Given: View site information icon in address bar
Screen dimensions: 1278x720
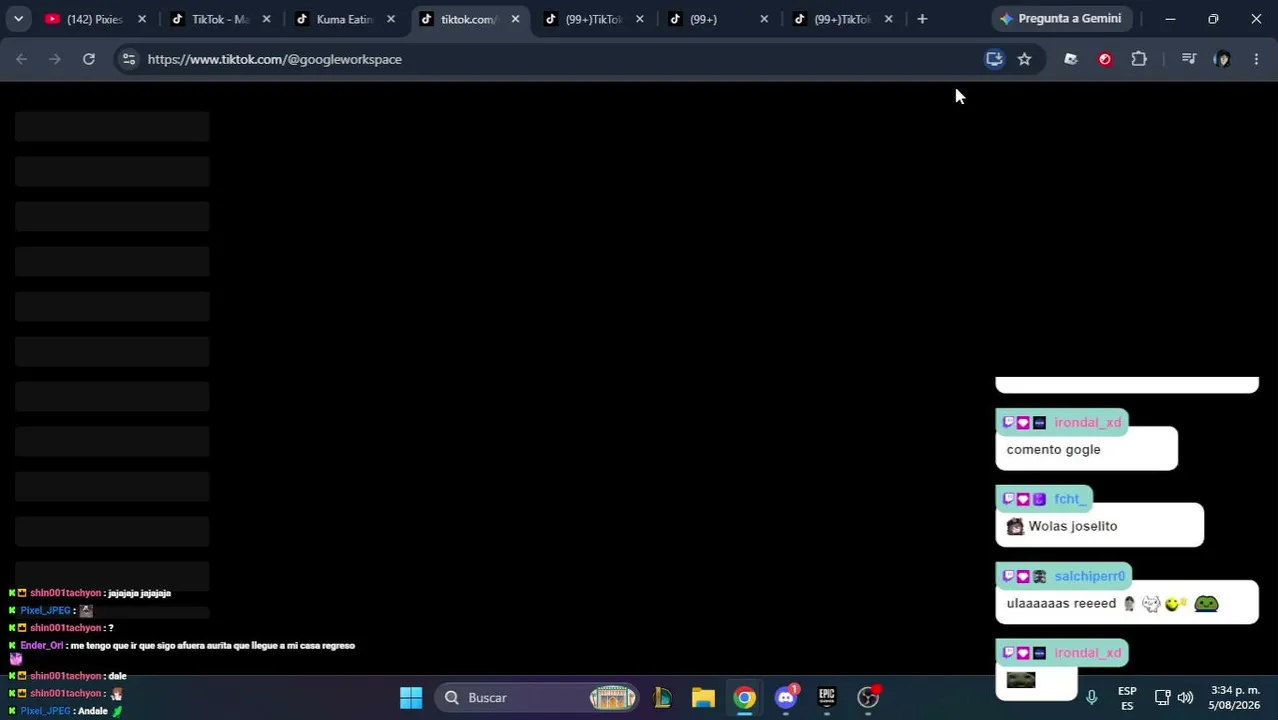Looking at the screenshot, I should 128,59.
